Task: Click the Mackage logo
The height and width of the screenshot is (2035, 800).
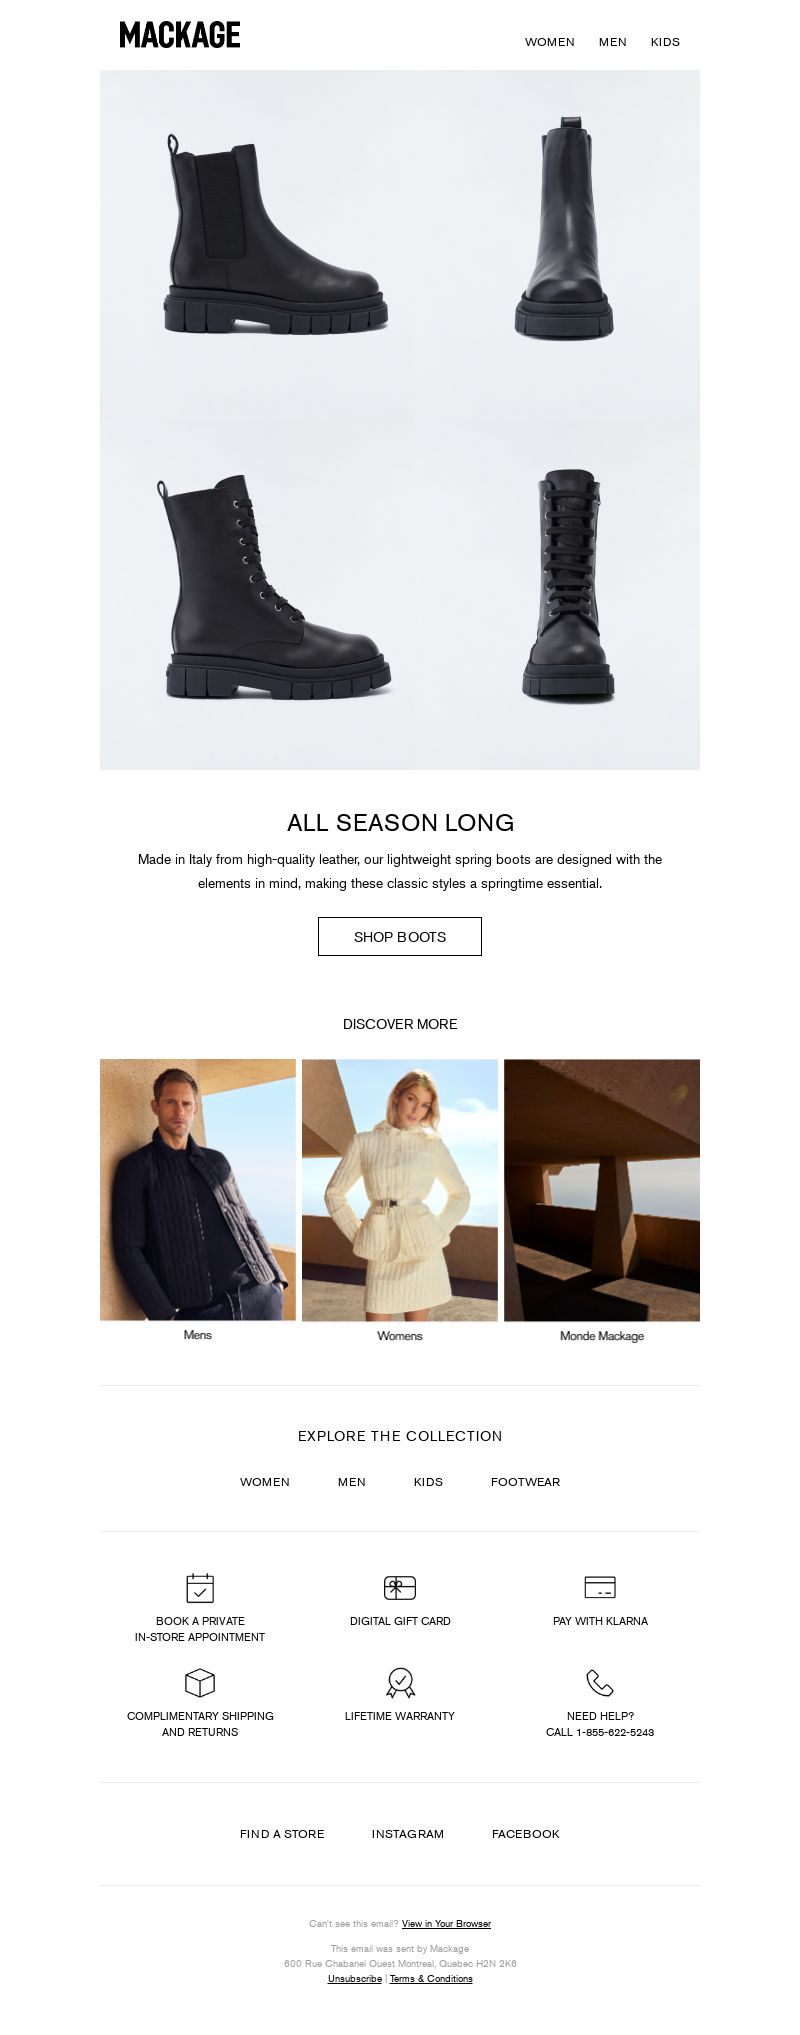Action: [180, 35]
